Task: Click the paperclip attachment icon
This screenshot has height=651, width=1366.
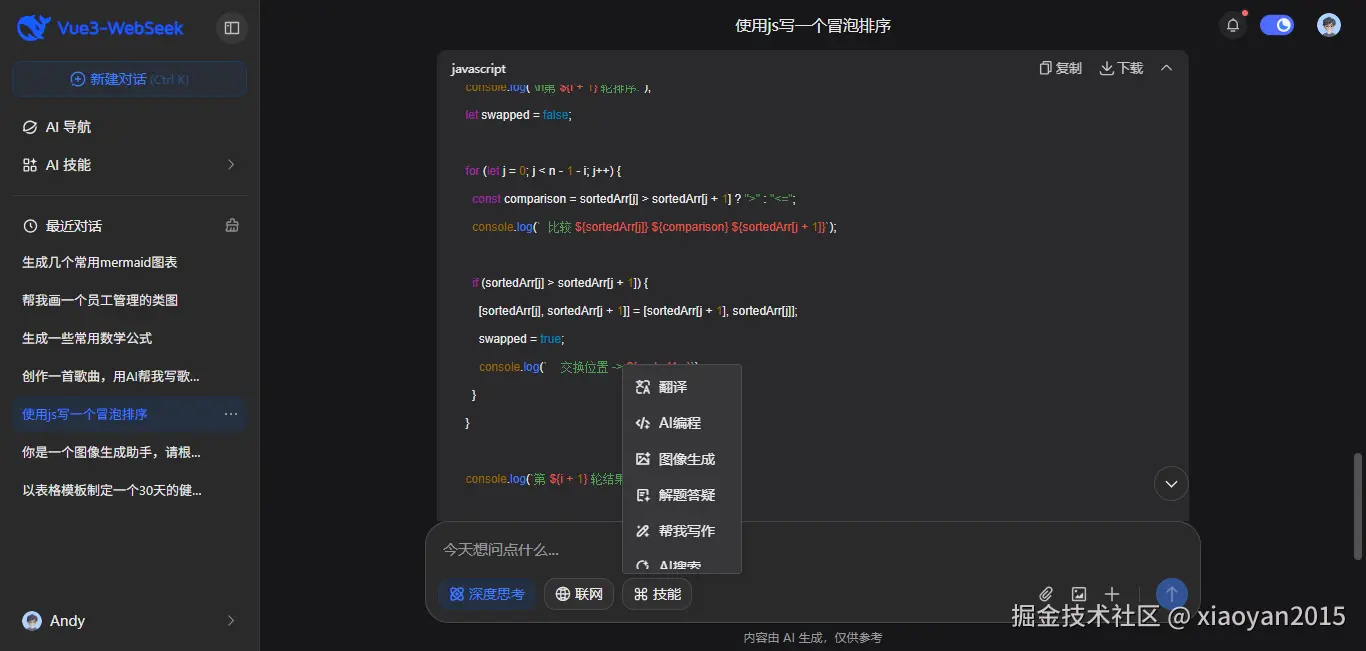Action: coord(1046,593)
